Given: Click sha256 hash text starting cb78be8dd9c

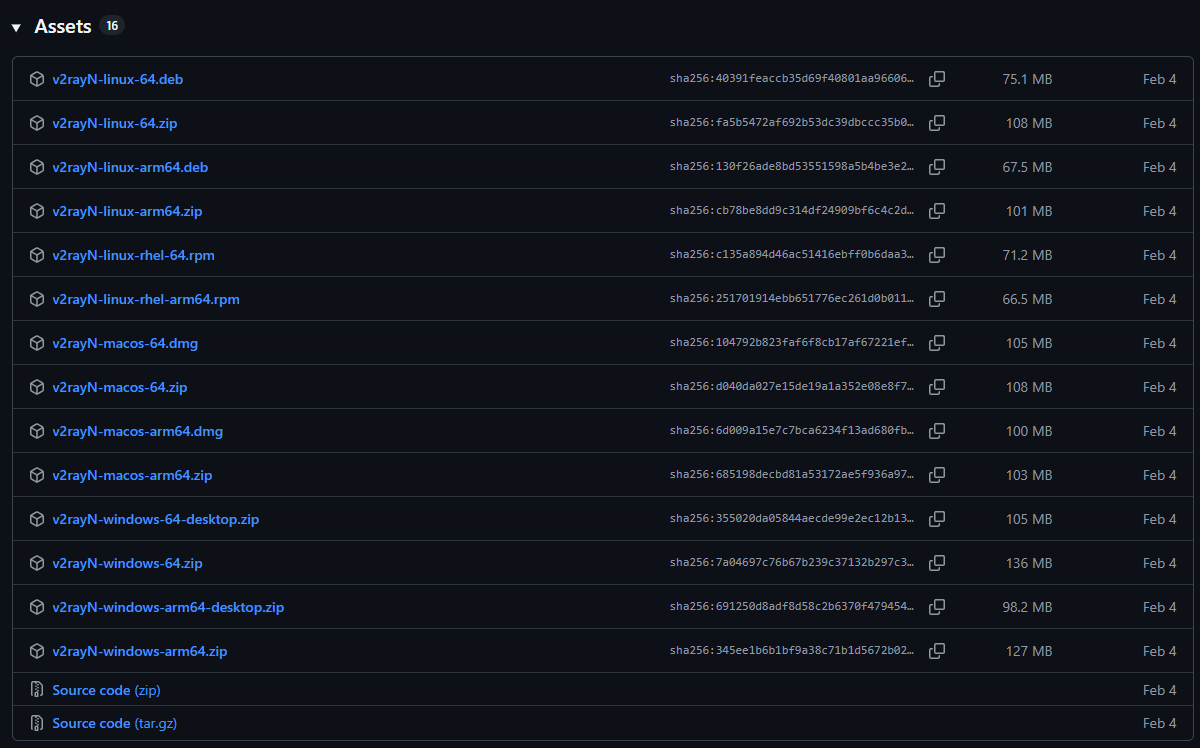Looking at the screenshot, I should pyautogui.click(x=792, y=211).
